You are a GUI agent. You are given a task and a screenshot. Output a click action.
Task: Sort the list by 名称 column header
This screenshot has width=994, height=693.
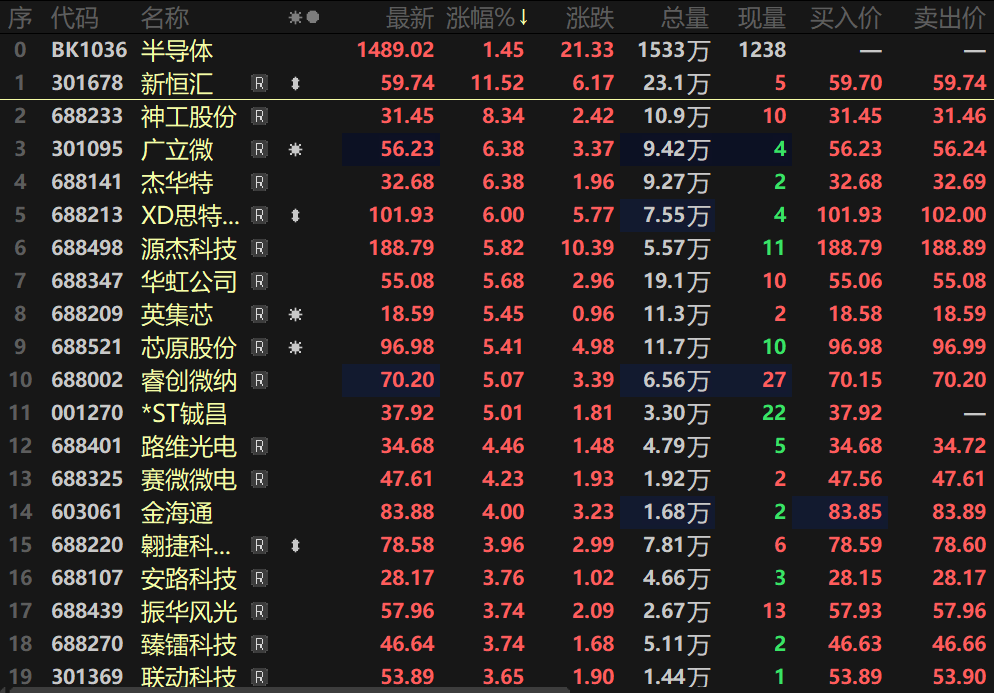coord(165,18)
